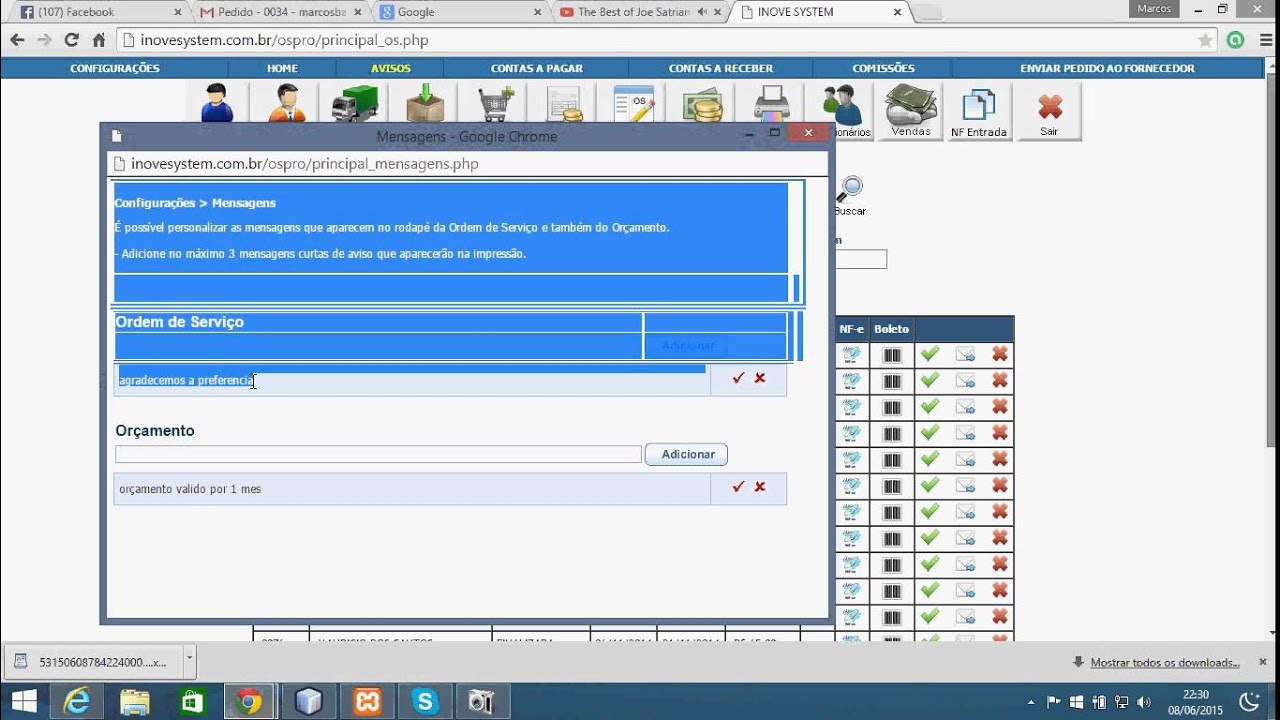Open the shopping cart icon
This screenshot has width=1280, height=720.
pos(495,104)
